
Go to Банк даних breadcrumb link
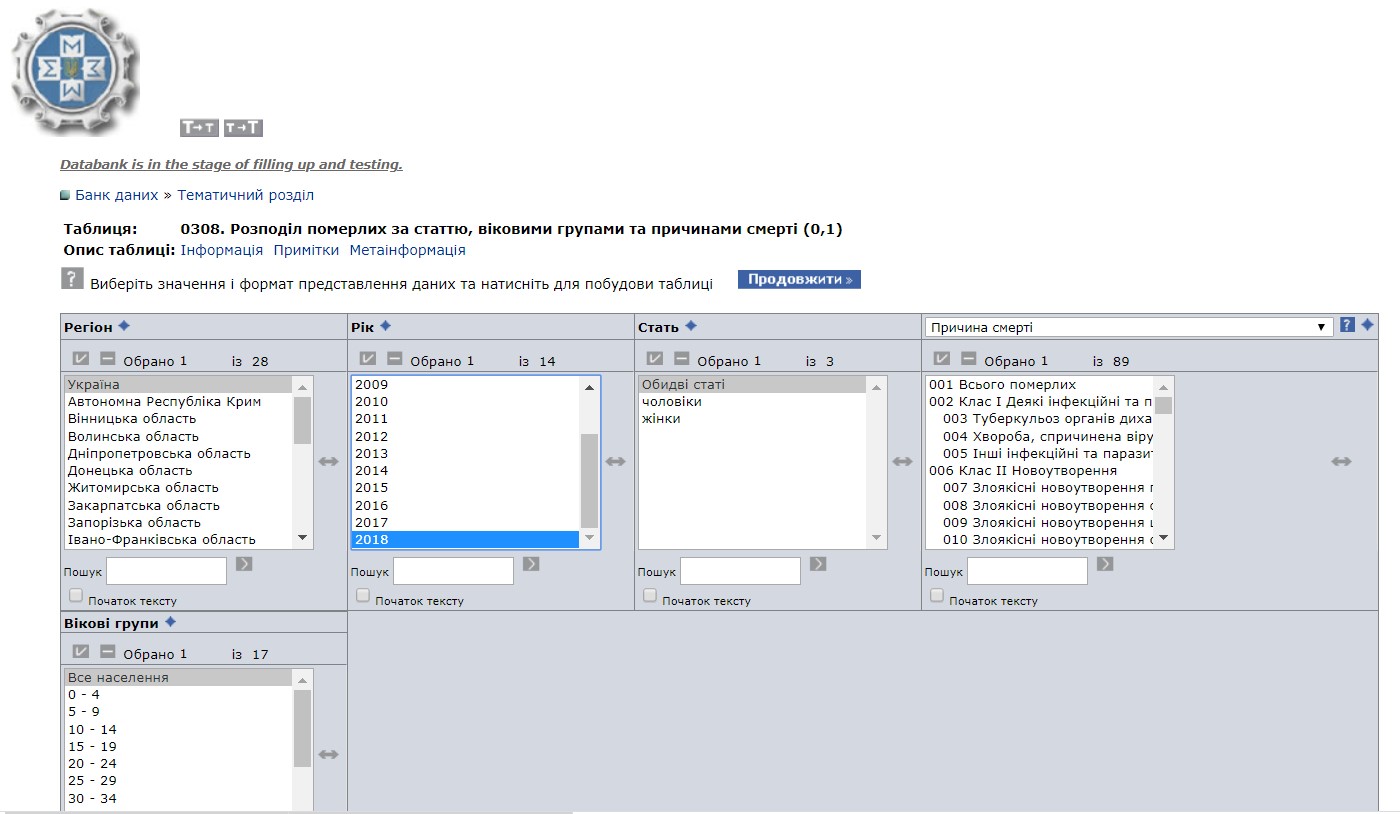pyautogui.click(x=116, y=195)
